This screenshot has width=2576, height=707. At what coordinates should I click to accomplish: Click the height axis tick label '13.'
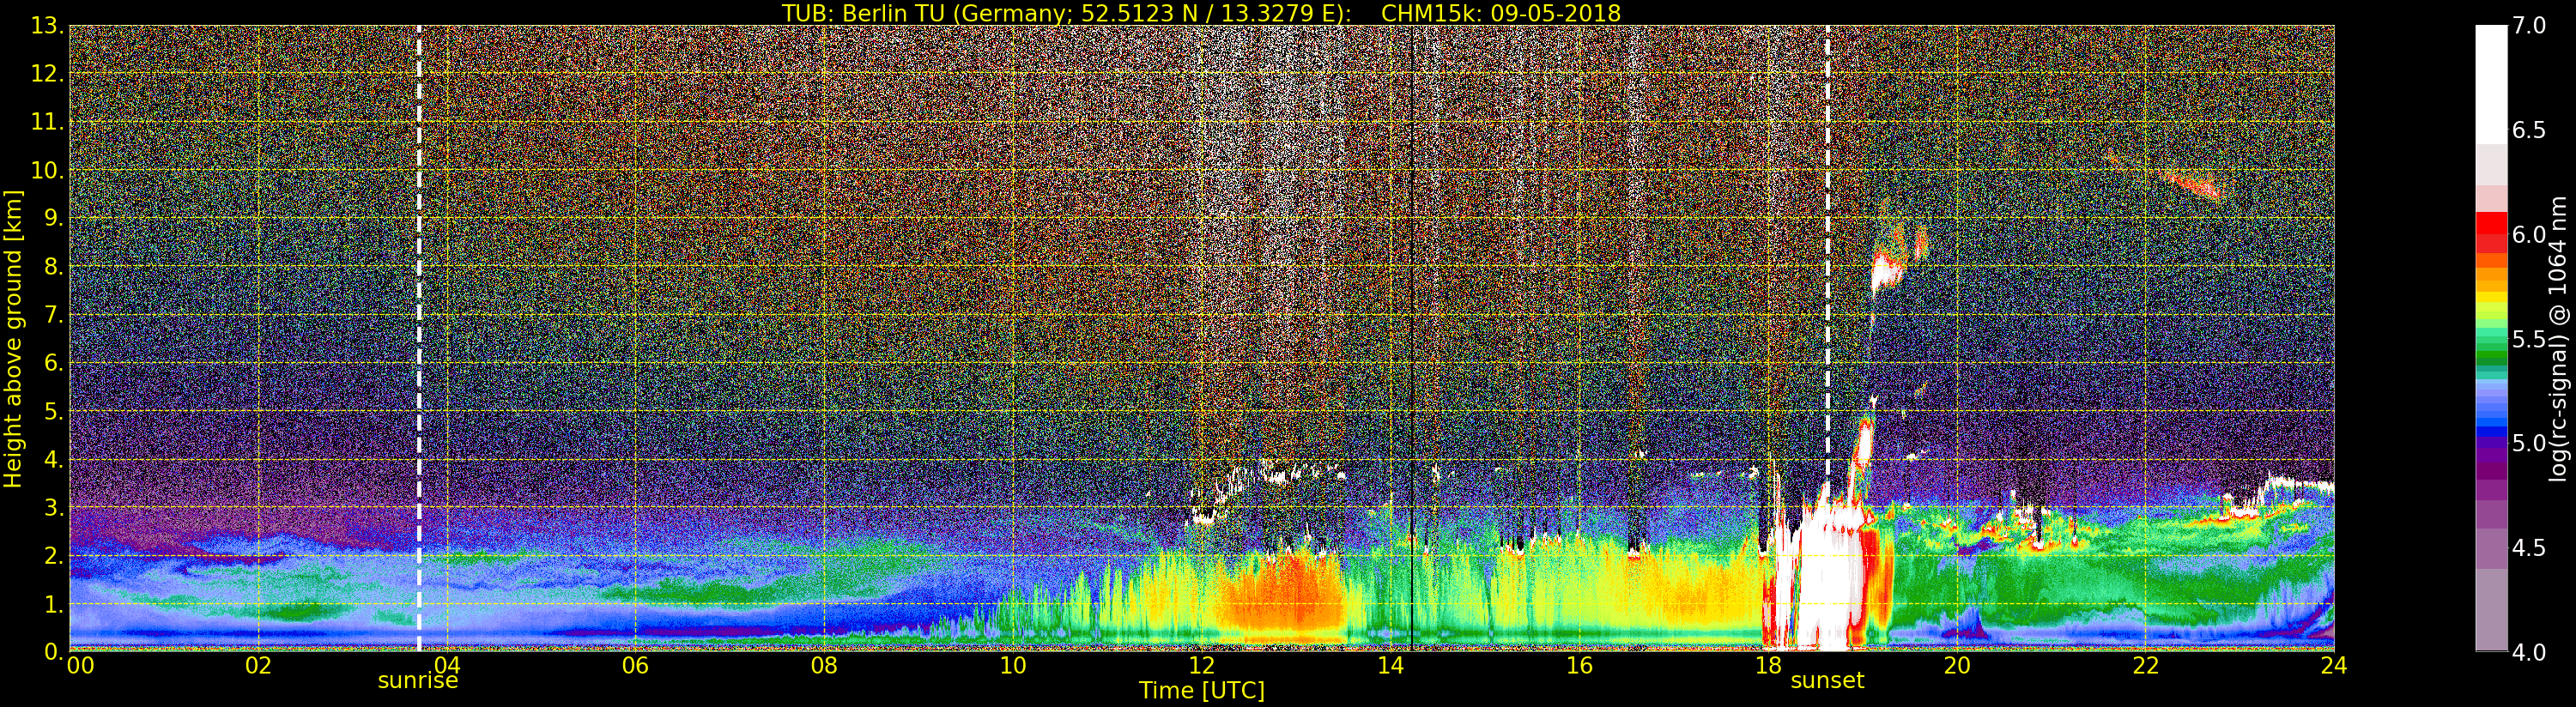(x=47, y=26)
